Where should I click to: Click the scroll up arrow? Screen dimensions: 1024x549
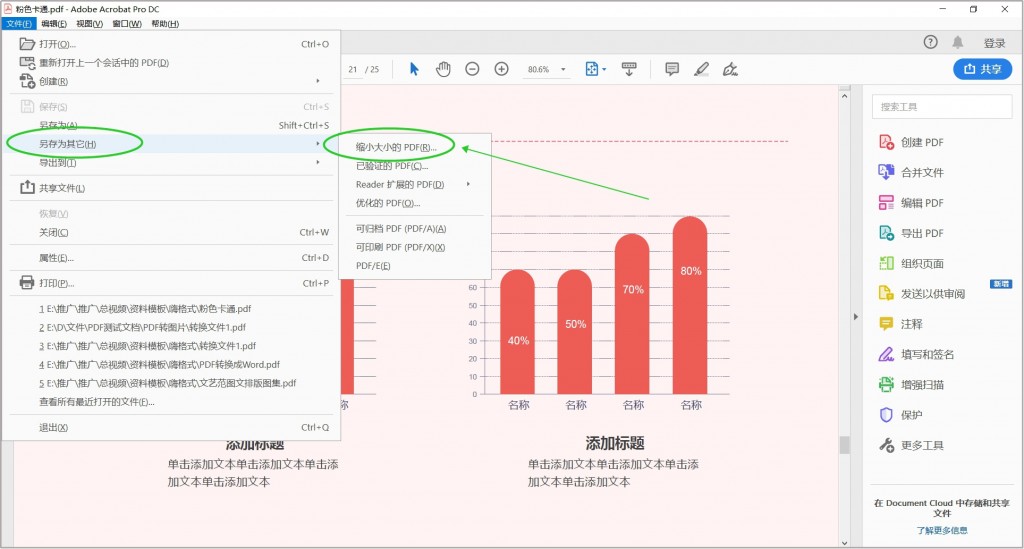[x=844, y=96]
